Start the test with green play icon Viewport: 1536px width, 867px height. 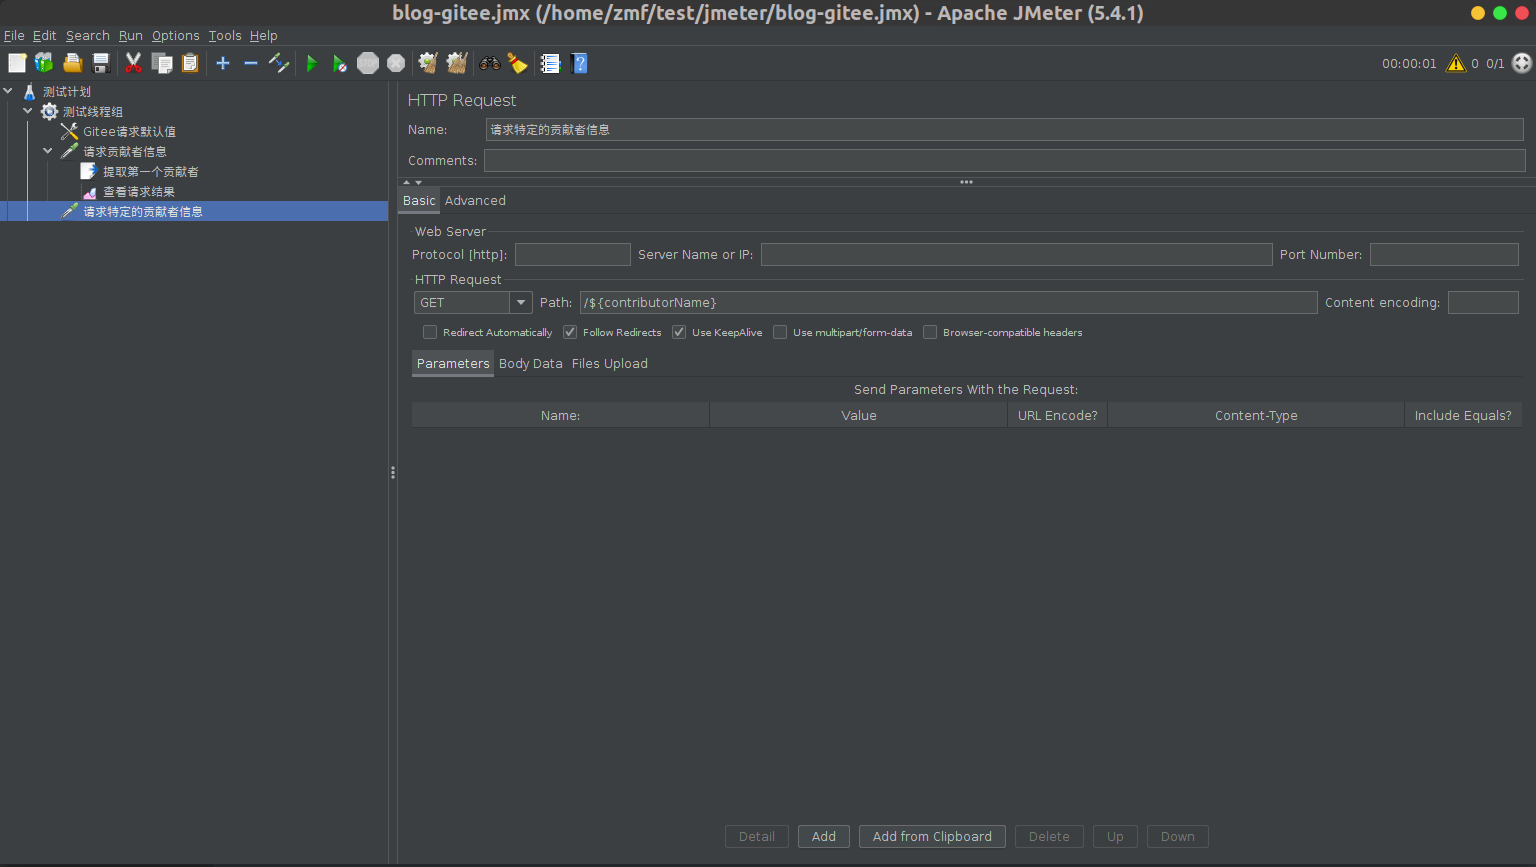312,63
